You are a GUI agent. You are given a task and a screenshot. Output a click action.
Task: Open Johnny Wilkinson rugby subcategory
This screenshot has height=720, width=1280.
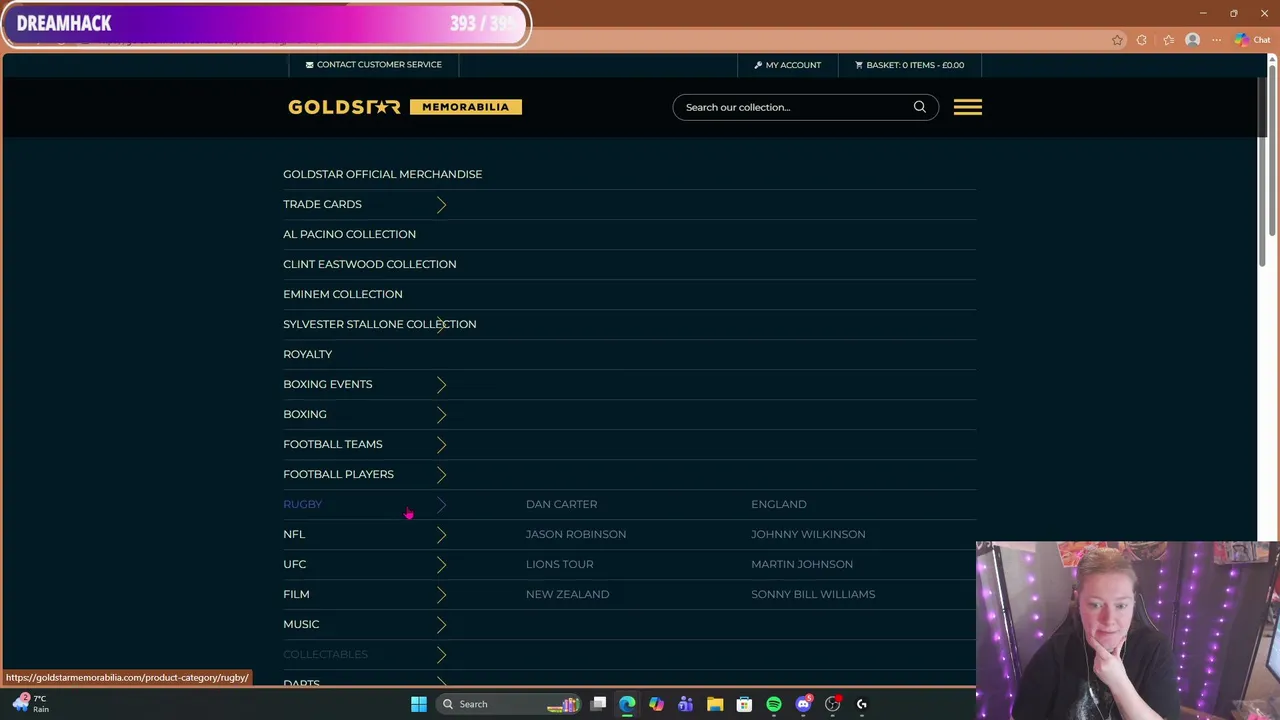coord(808,534)
